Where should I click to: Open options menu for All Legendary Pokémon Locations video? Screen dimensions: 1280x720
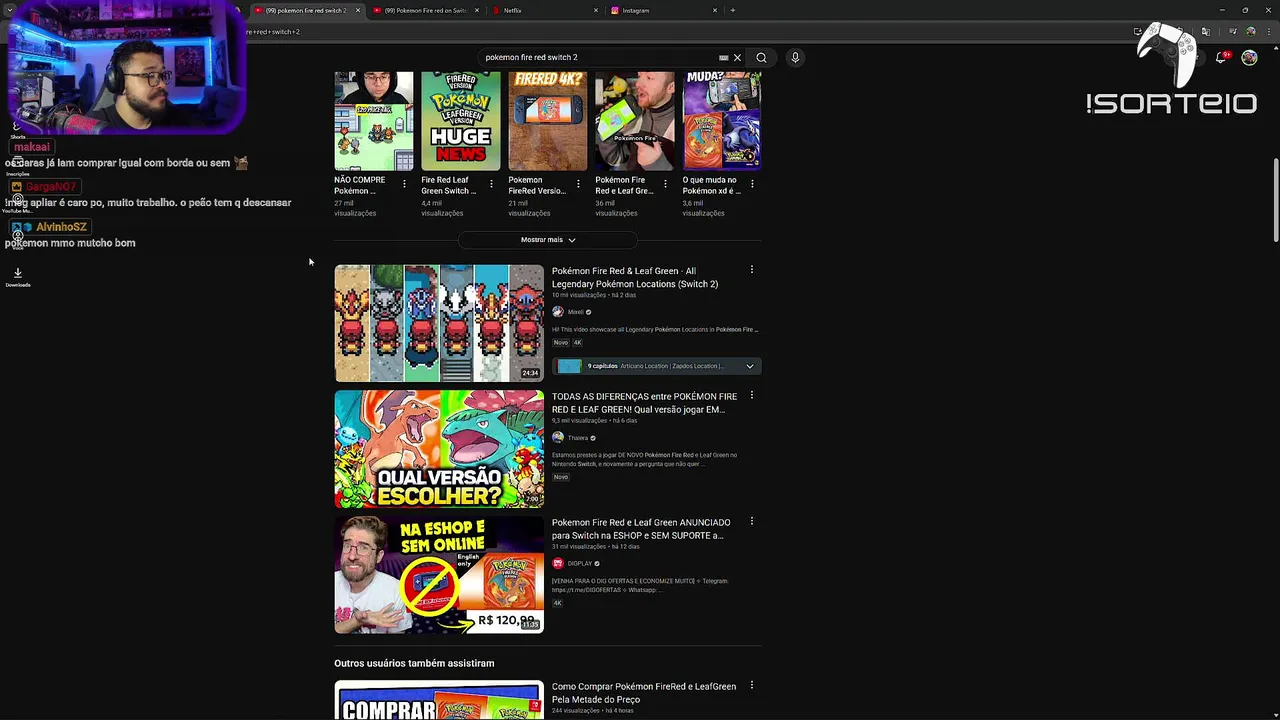click(752, 270)
